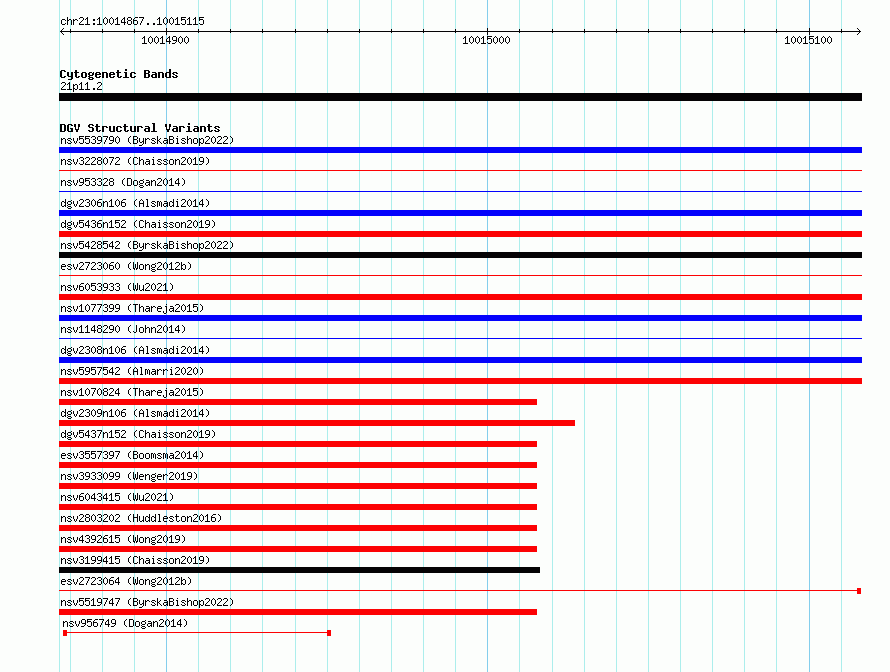Select the esv2723060 (Wong2012b) label
Image resolution: width=890 pixels, height=672 pixels.
click(x=126, y=266)
